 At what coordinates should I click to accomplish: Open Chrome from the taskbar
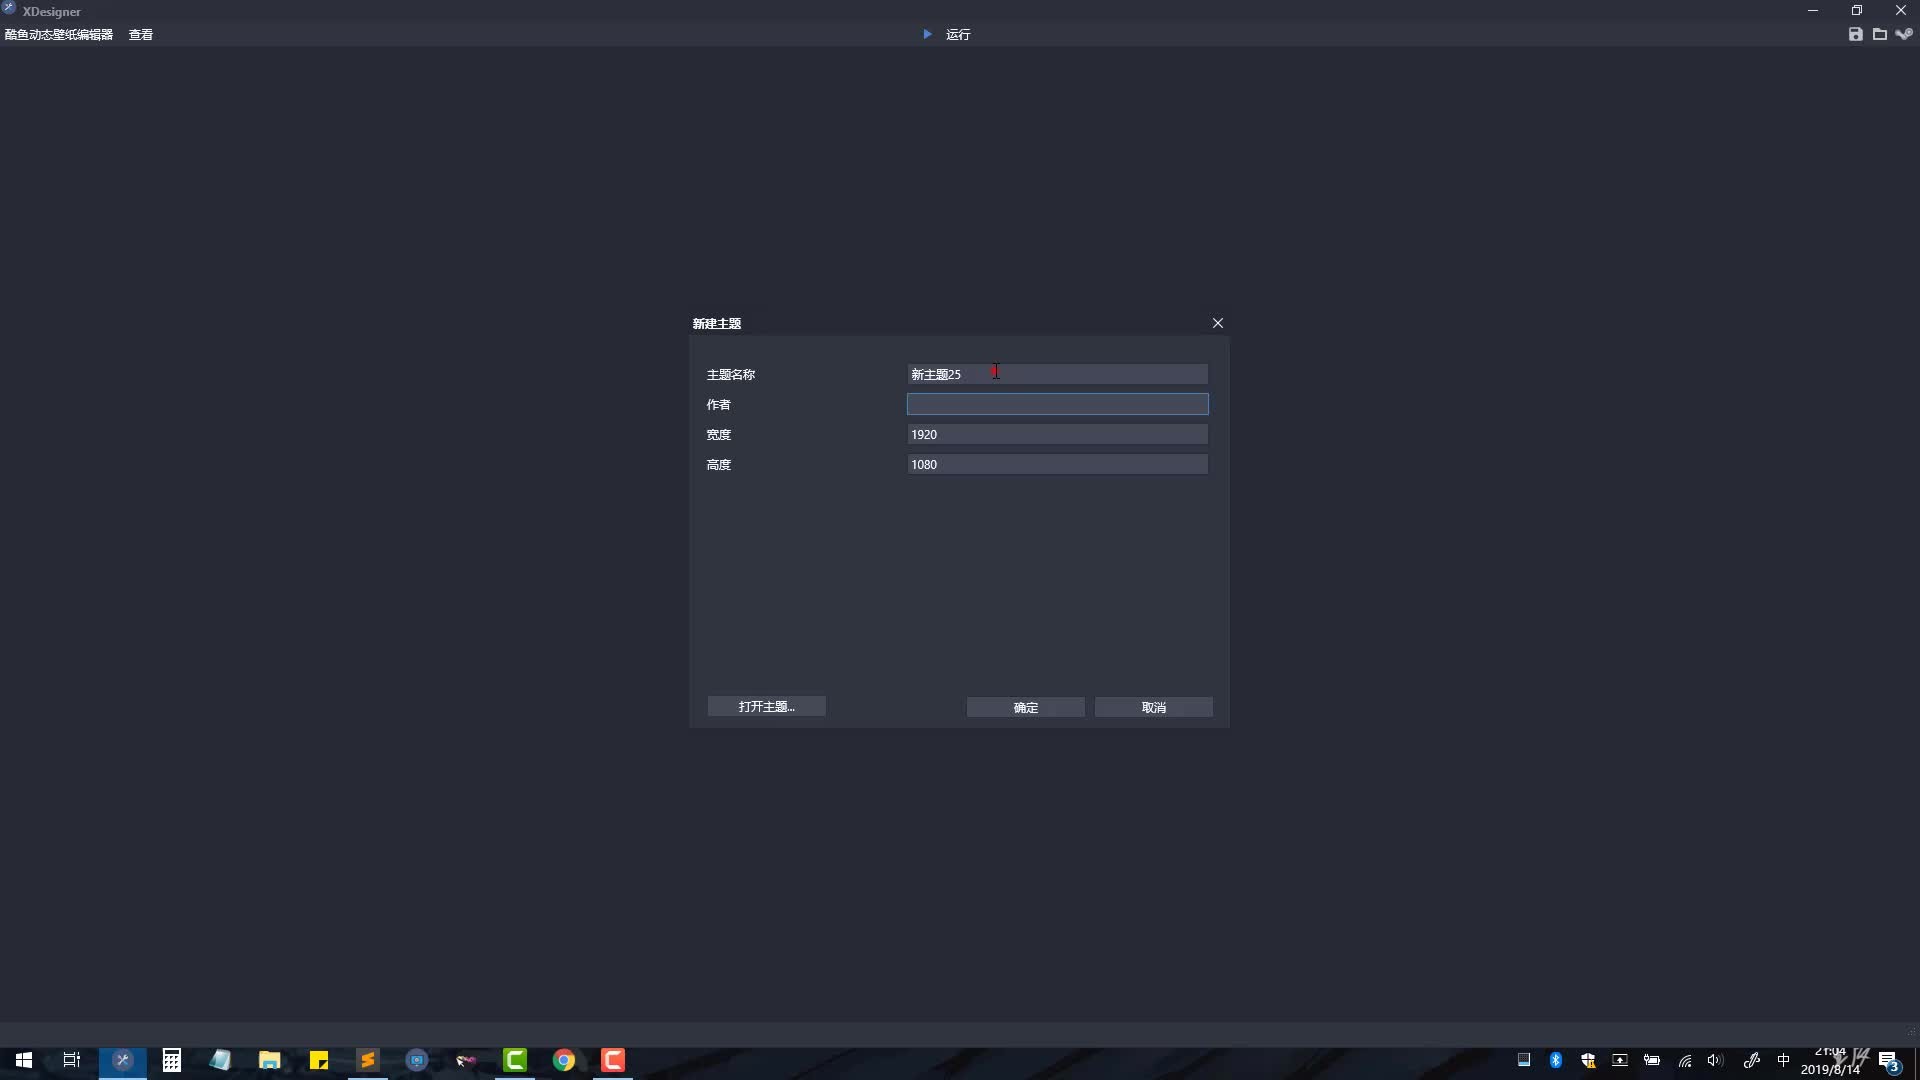[x=564, y=1060]
